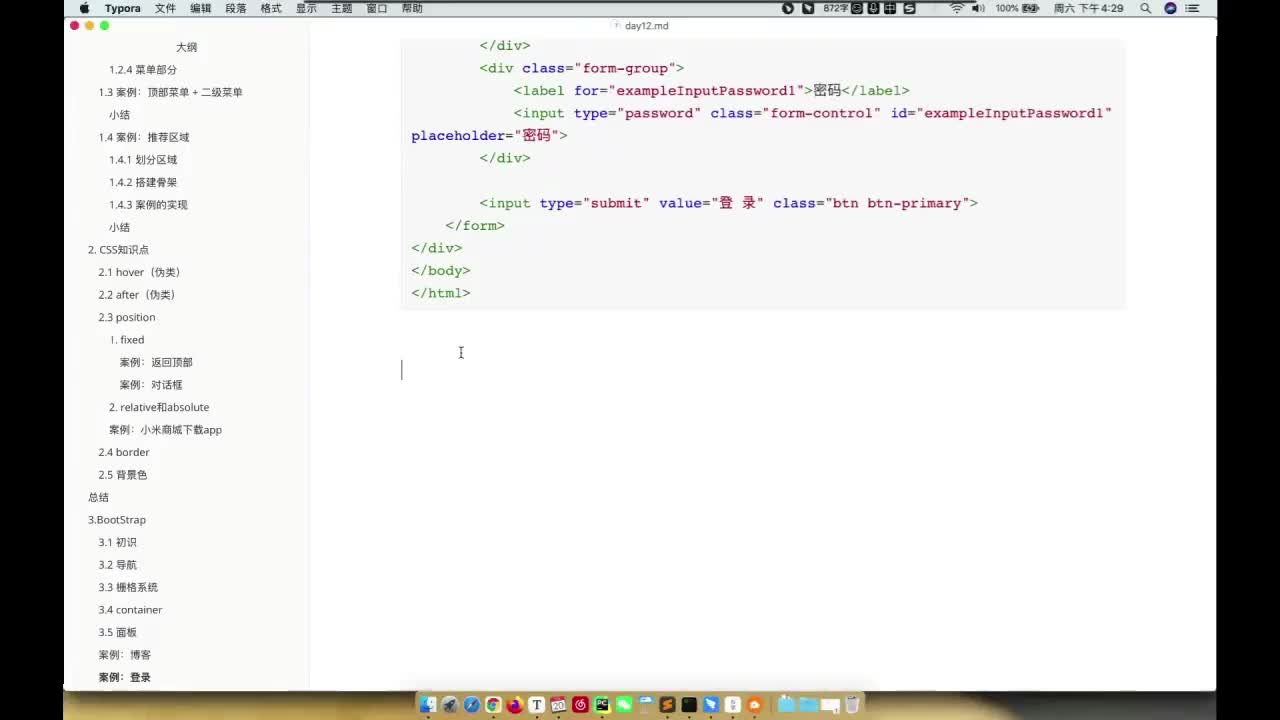The height and width of the screenshot is (720, 1280).
Task: Open Launchpad rocket icon in dock
Action: (x=449, y=705)
